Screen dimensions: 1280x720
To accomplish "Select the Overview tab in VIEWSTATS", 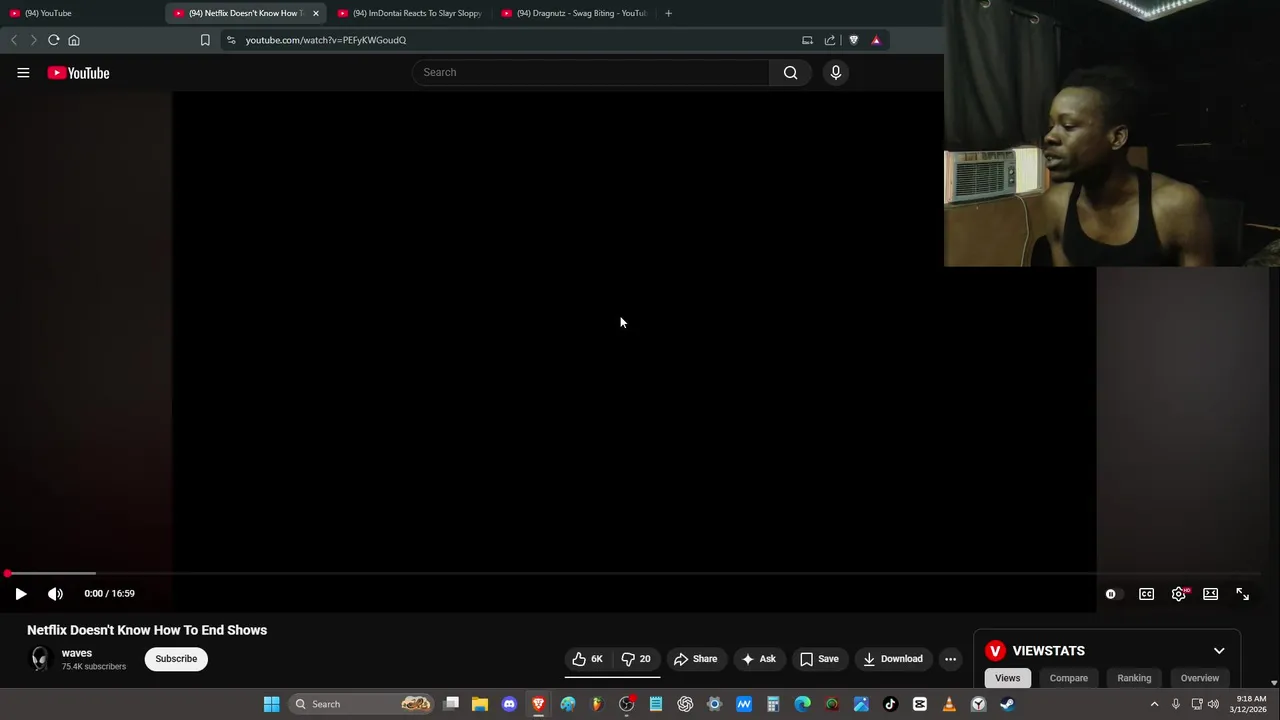I will 1200,678.
